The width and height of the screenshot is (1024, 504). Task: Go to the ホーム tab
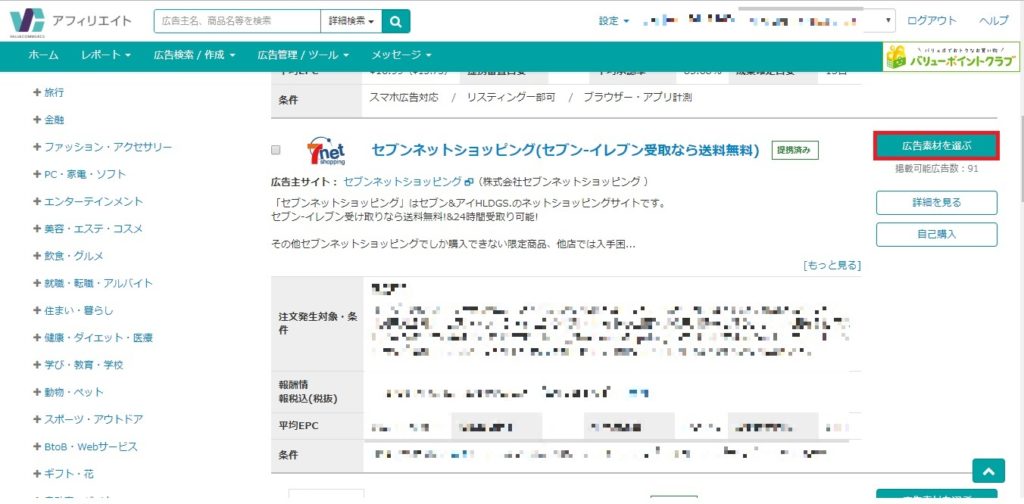point(43,55)
